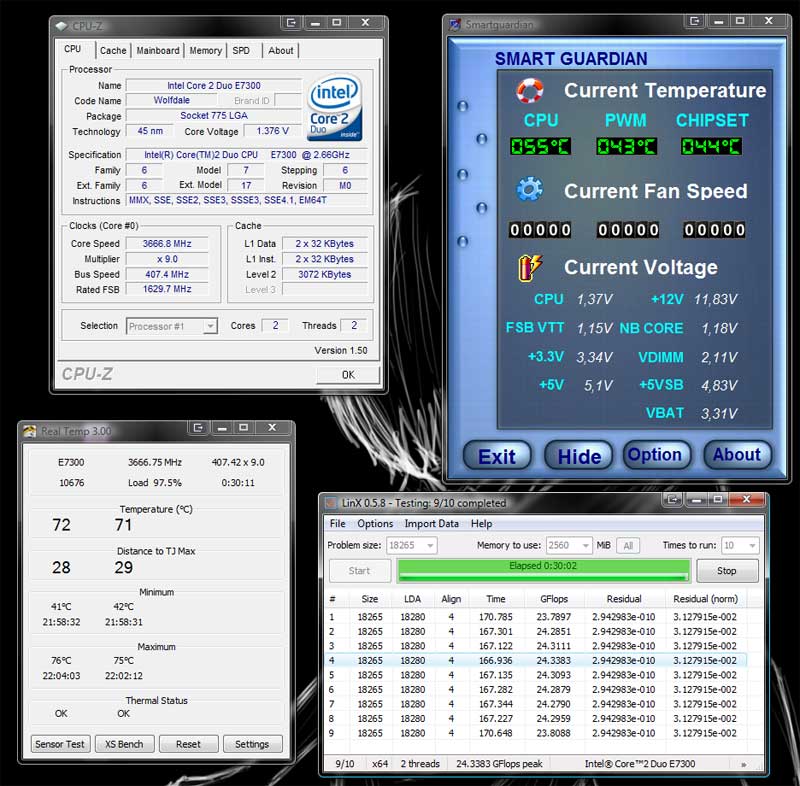
Task: Click Exit in Smart Guardian
Action: pyautogui.click(x=497, y=456)
